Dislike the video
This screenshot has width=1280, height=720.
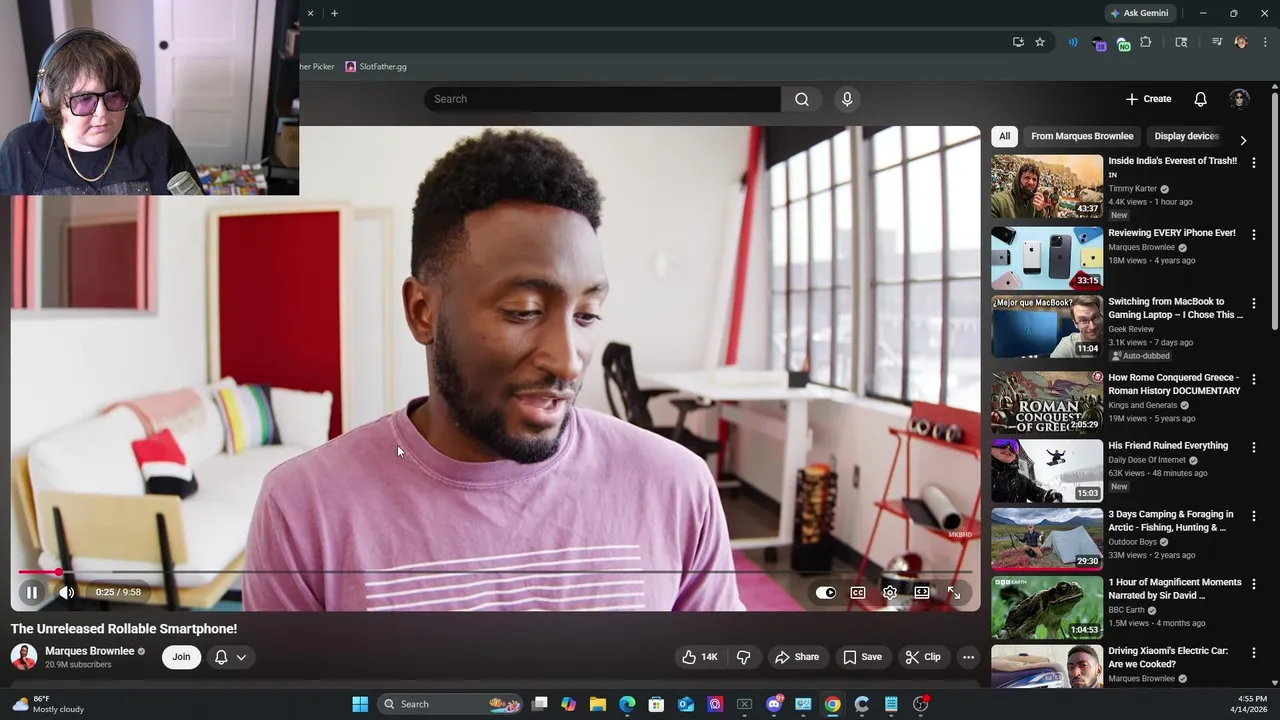744,657
